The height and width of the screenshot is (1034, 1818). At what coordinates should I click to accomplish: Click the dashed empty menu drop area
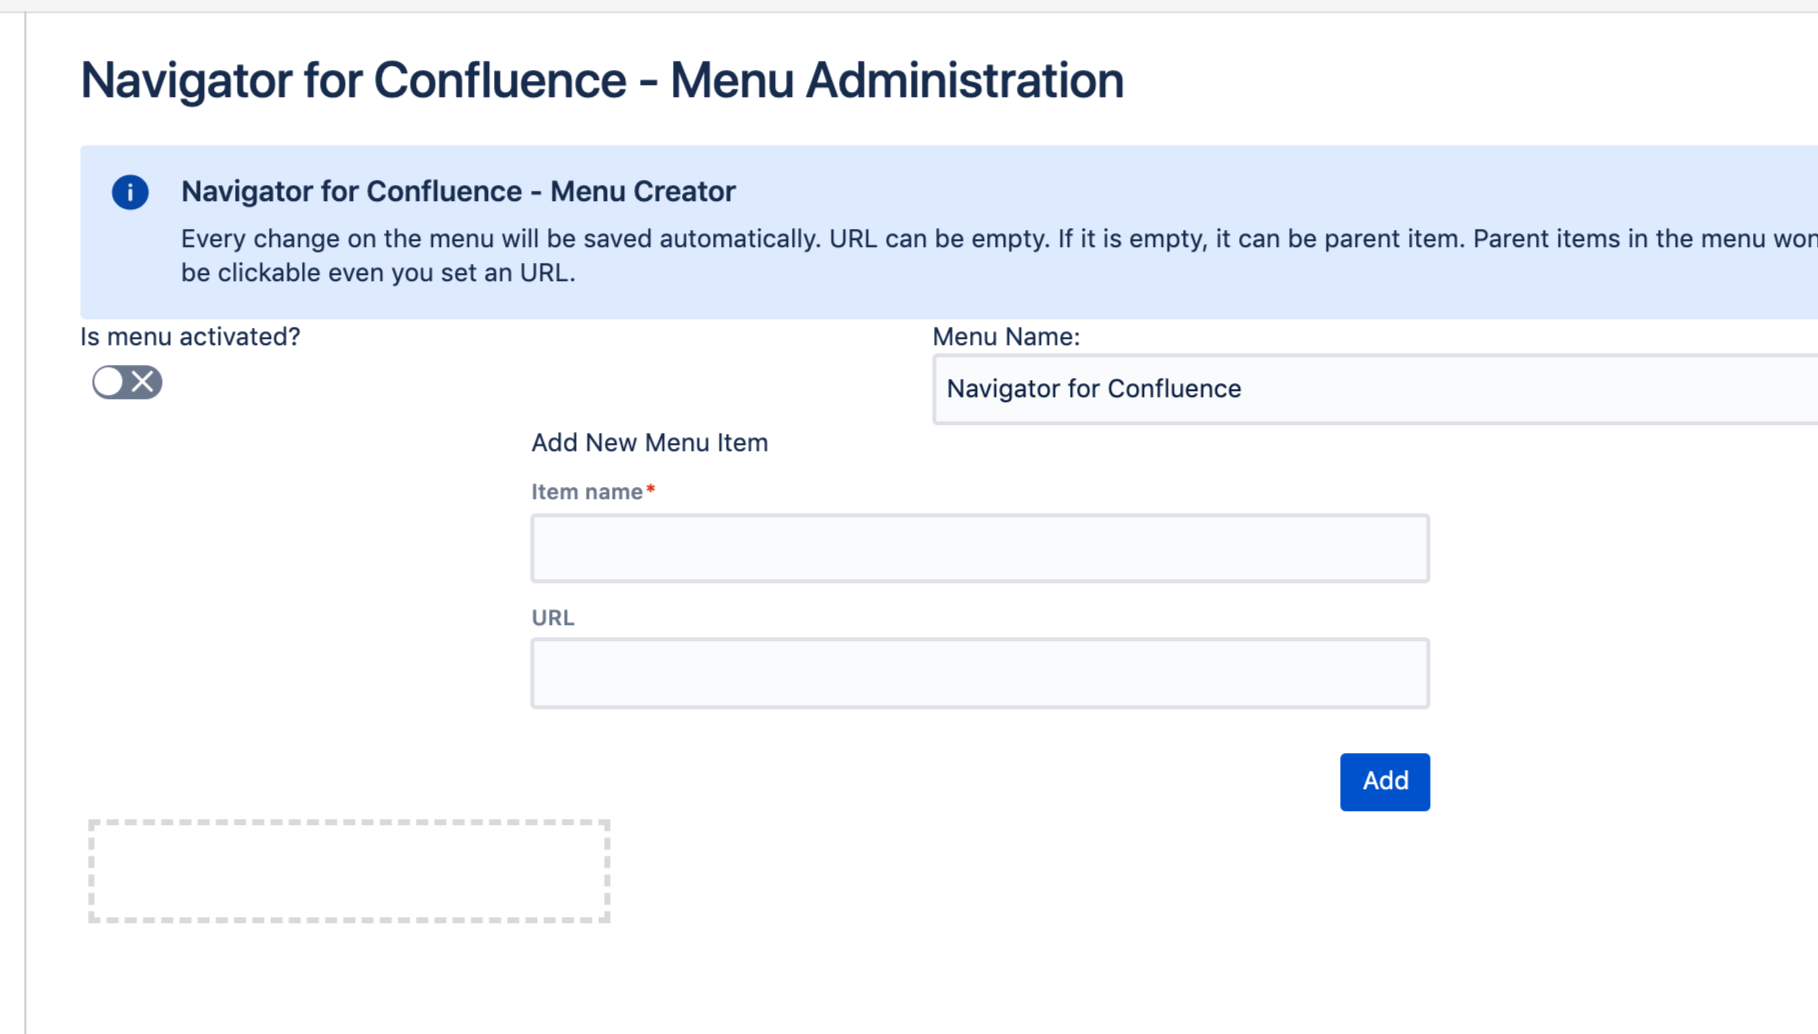pyautogui.click(x=349, y=871)
